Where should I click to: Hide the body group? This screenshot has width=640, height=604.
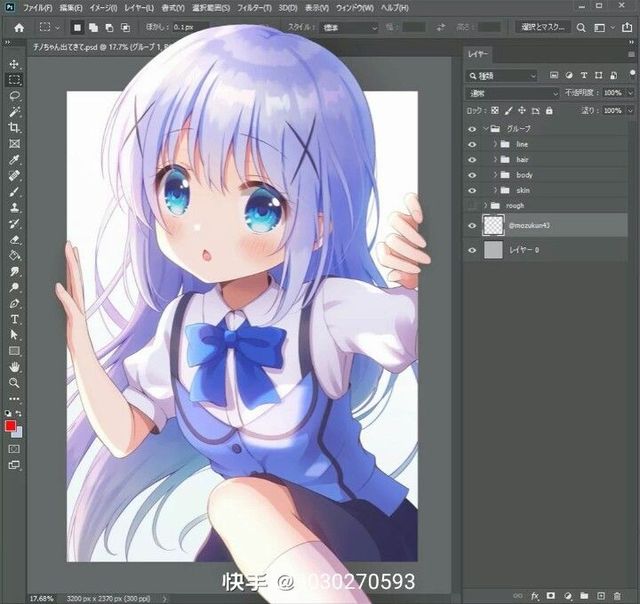click(x=472, y=175)
